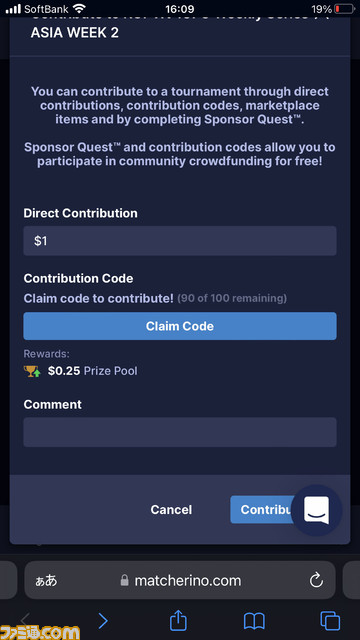Viewport: 360px width, 640px height.
Task: Tap the battery indicator in status bar
Action: pos(344,8)
